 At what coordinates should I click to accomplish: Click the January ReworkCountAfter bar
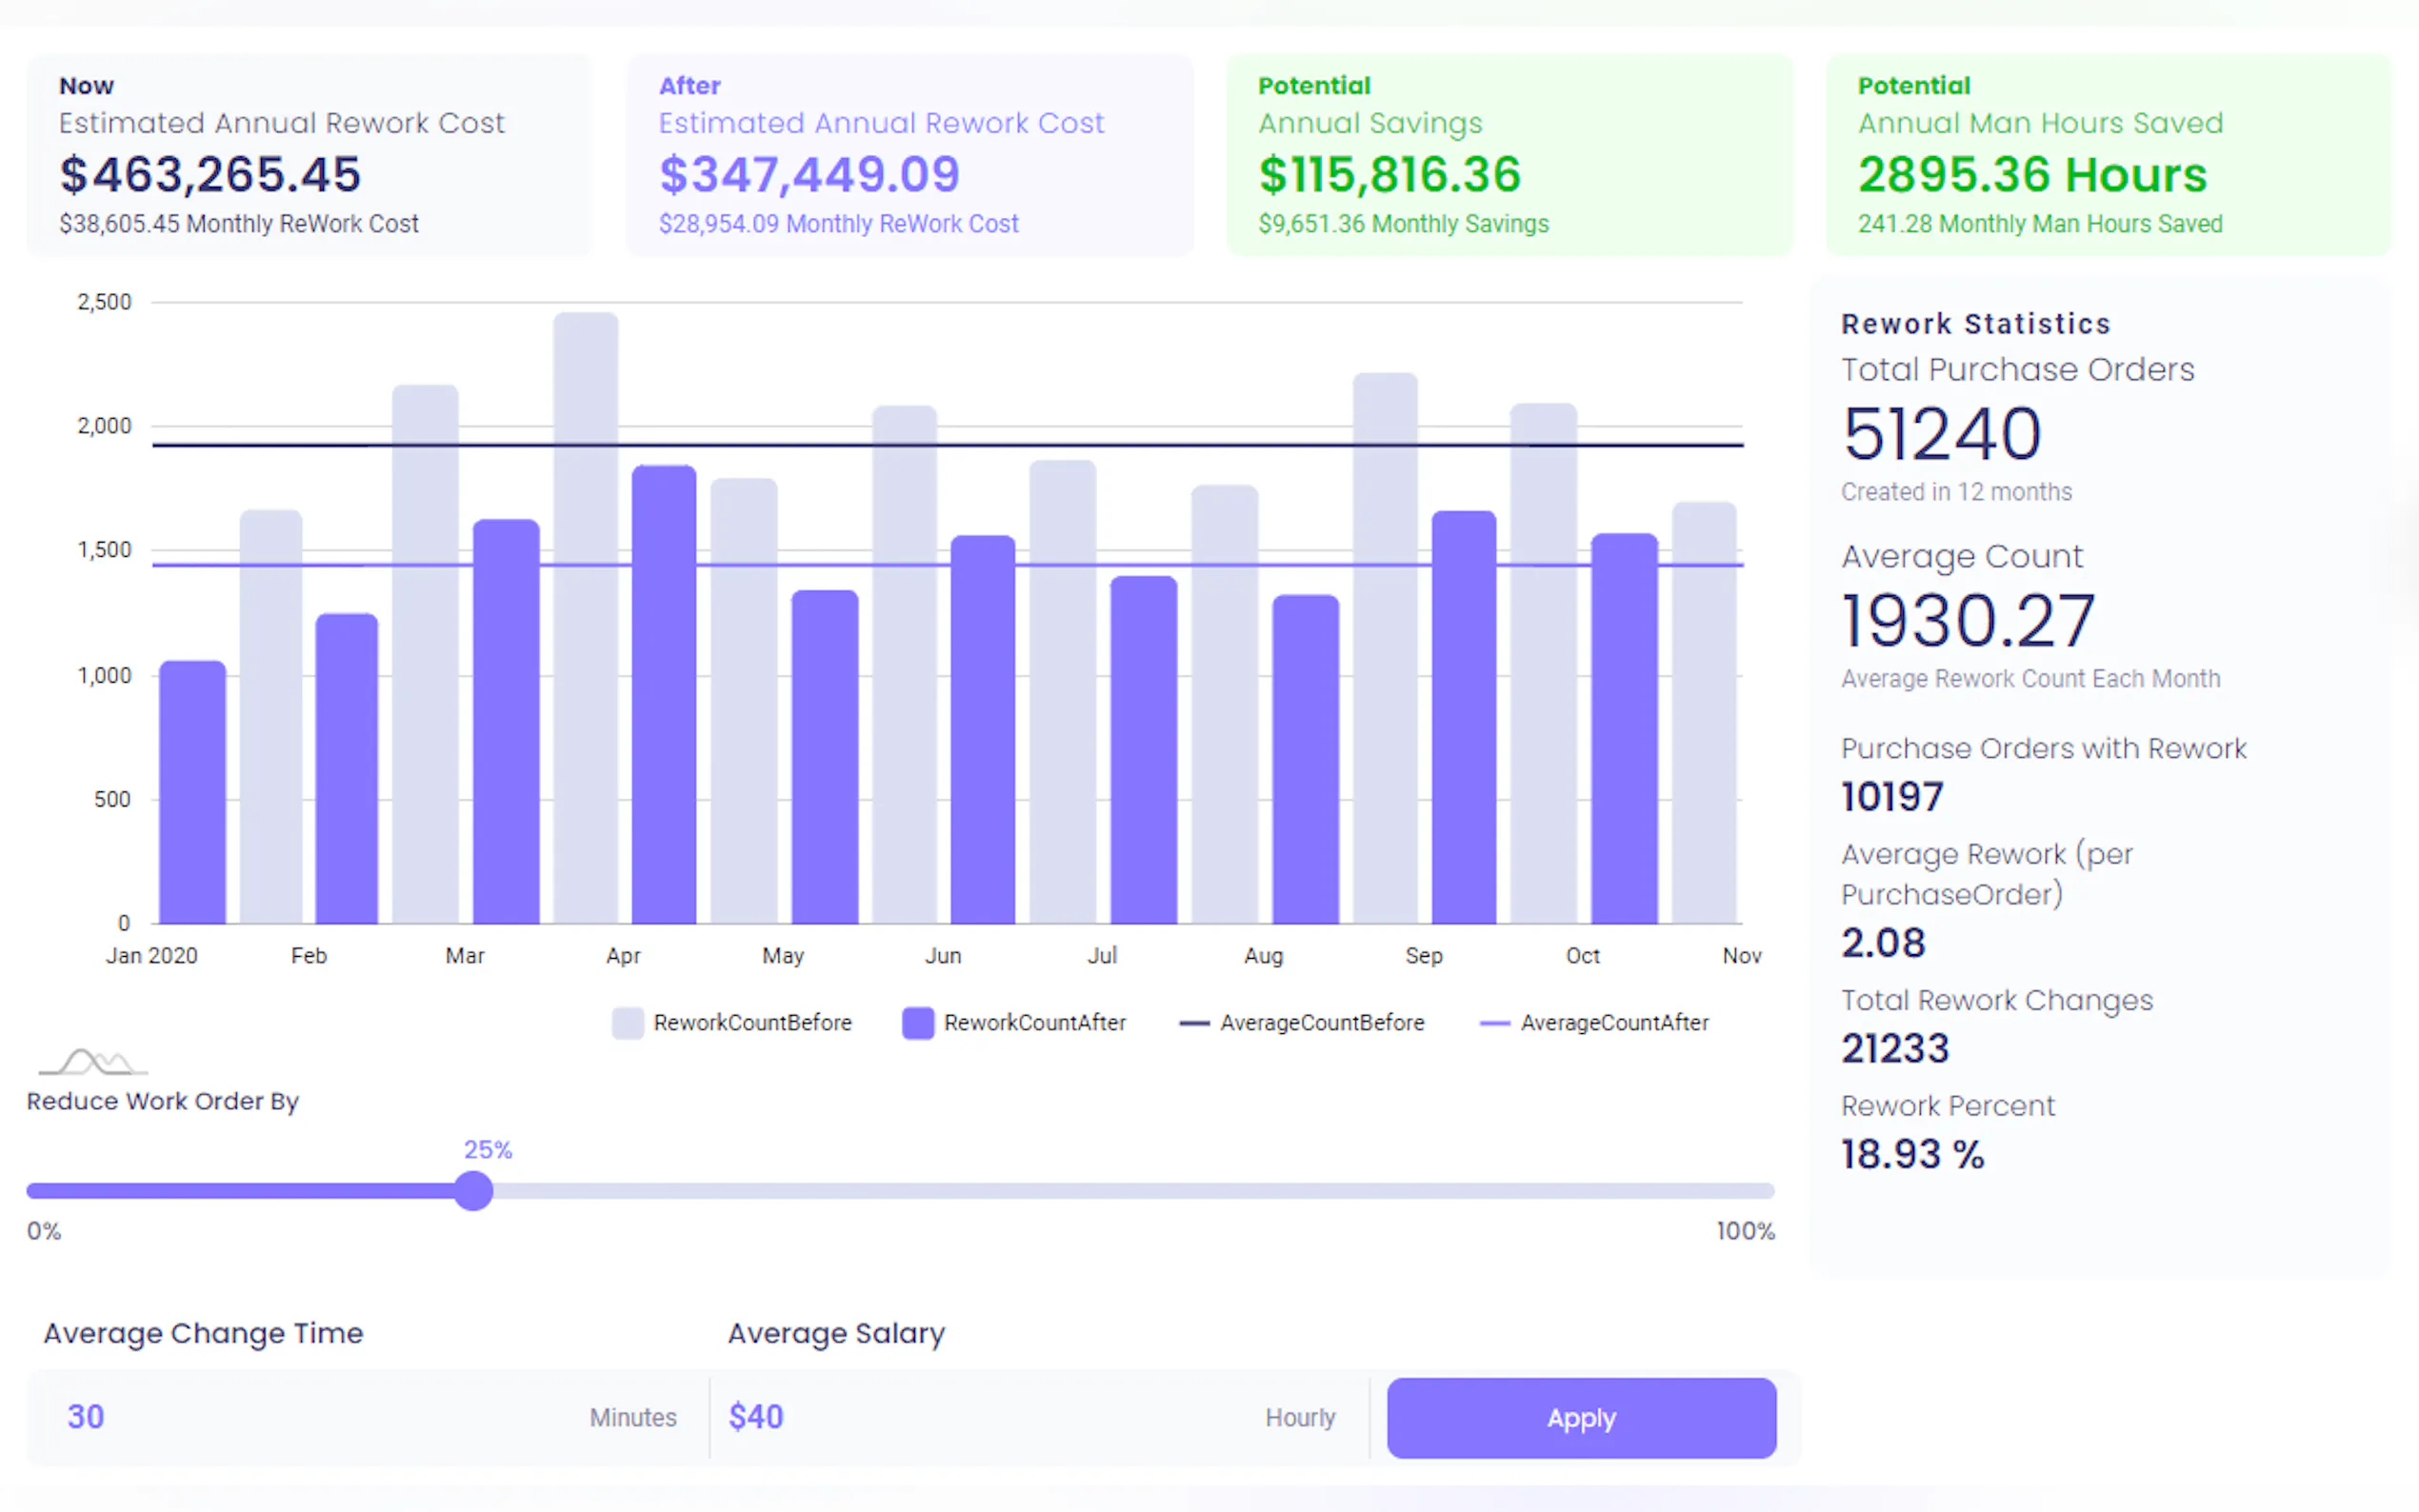click(x=193, y=790)
